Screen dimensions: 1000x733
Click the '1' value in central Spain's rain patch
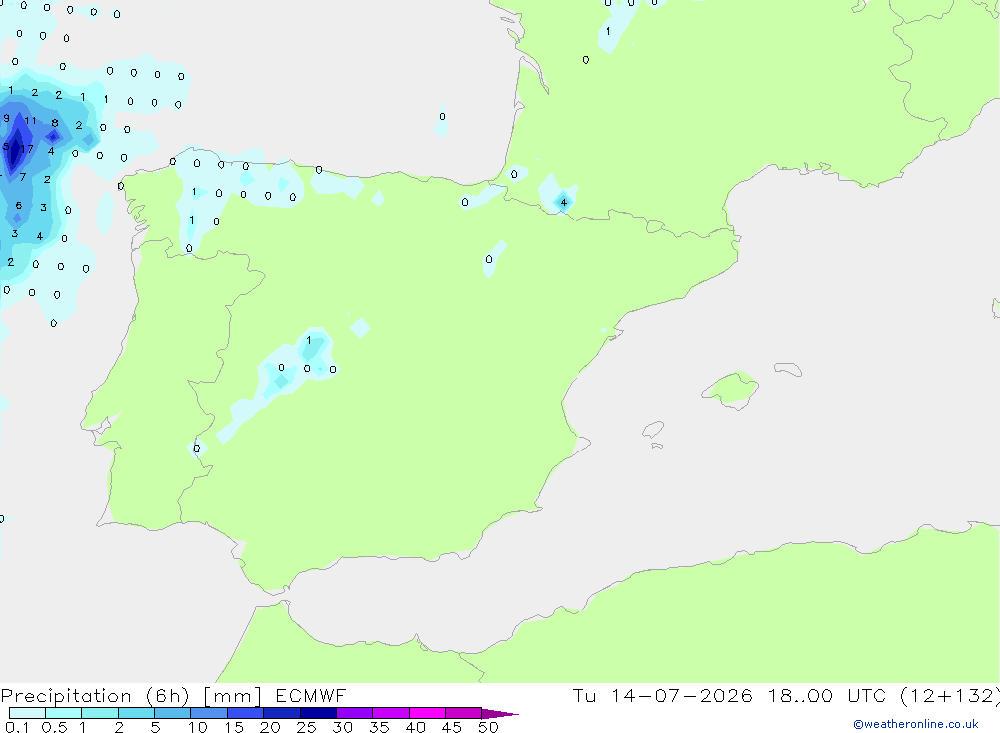point(309,340)
